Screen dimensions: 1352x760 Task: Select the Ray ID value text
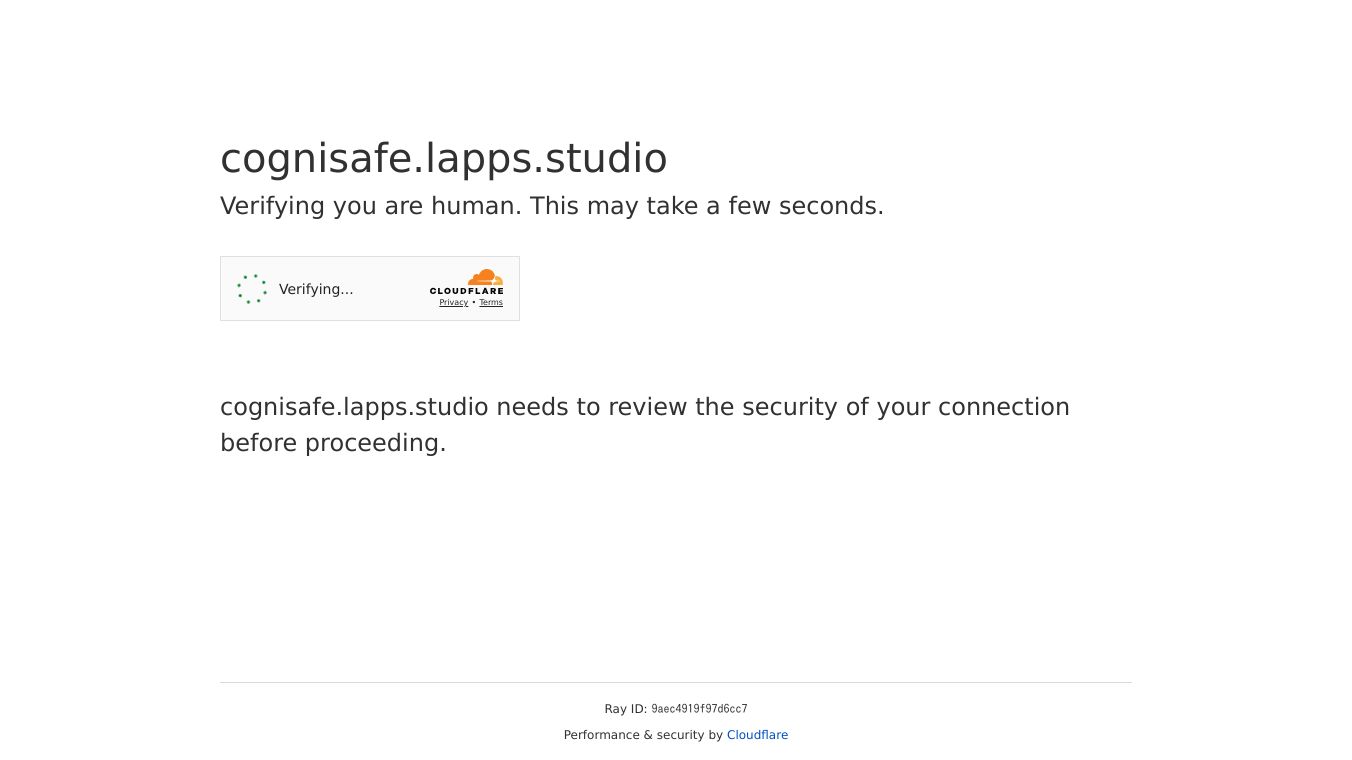[699, 708]
